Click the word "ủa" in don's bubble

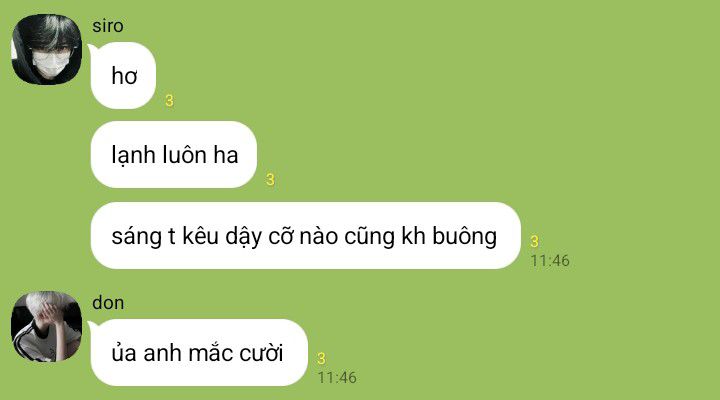coord(124,353)
